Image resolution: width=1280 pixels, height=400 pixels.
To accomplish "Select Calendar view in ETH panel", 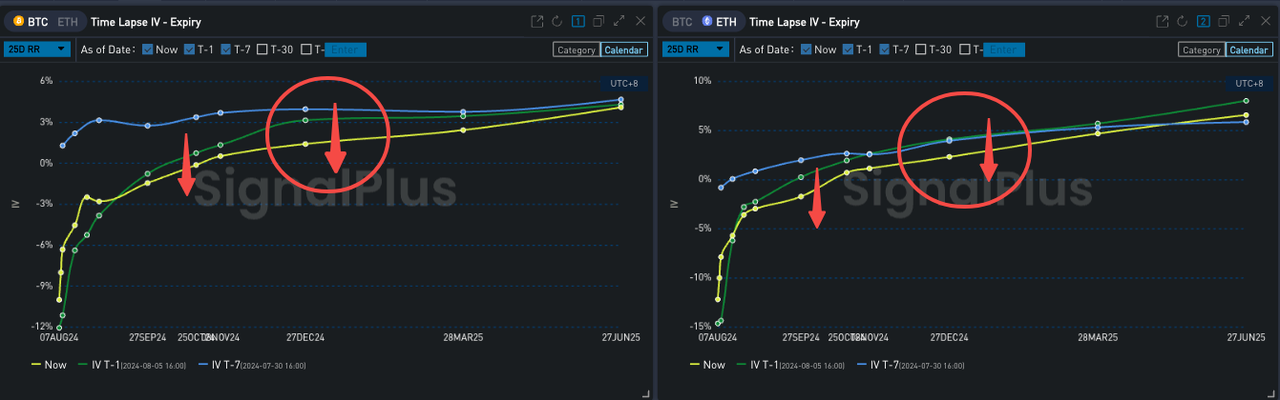I will (1249, 50).
